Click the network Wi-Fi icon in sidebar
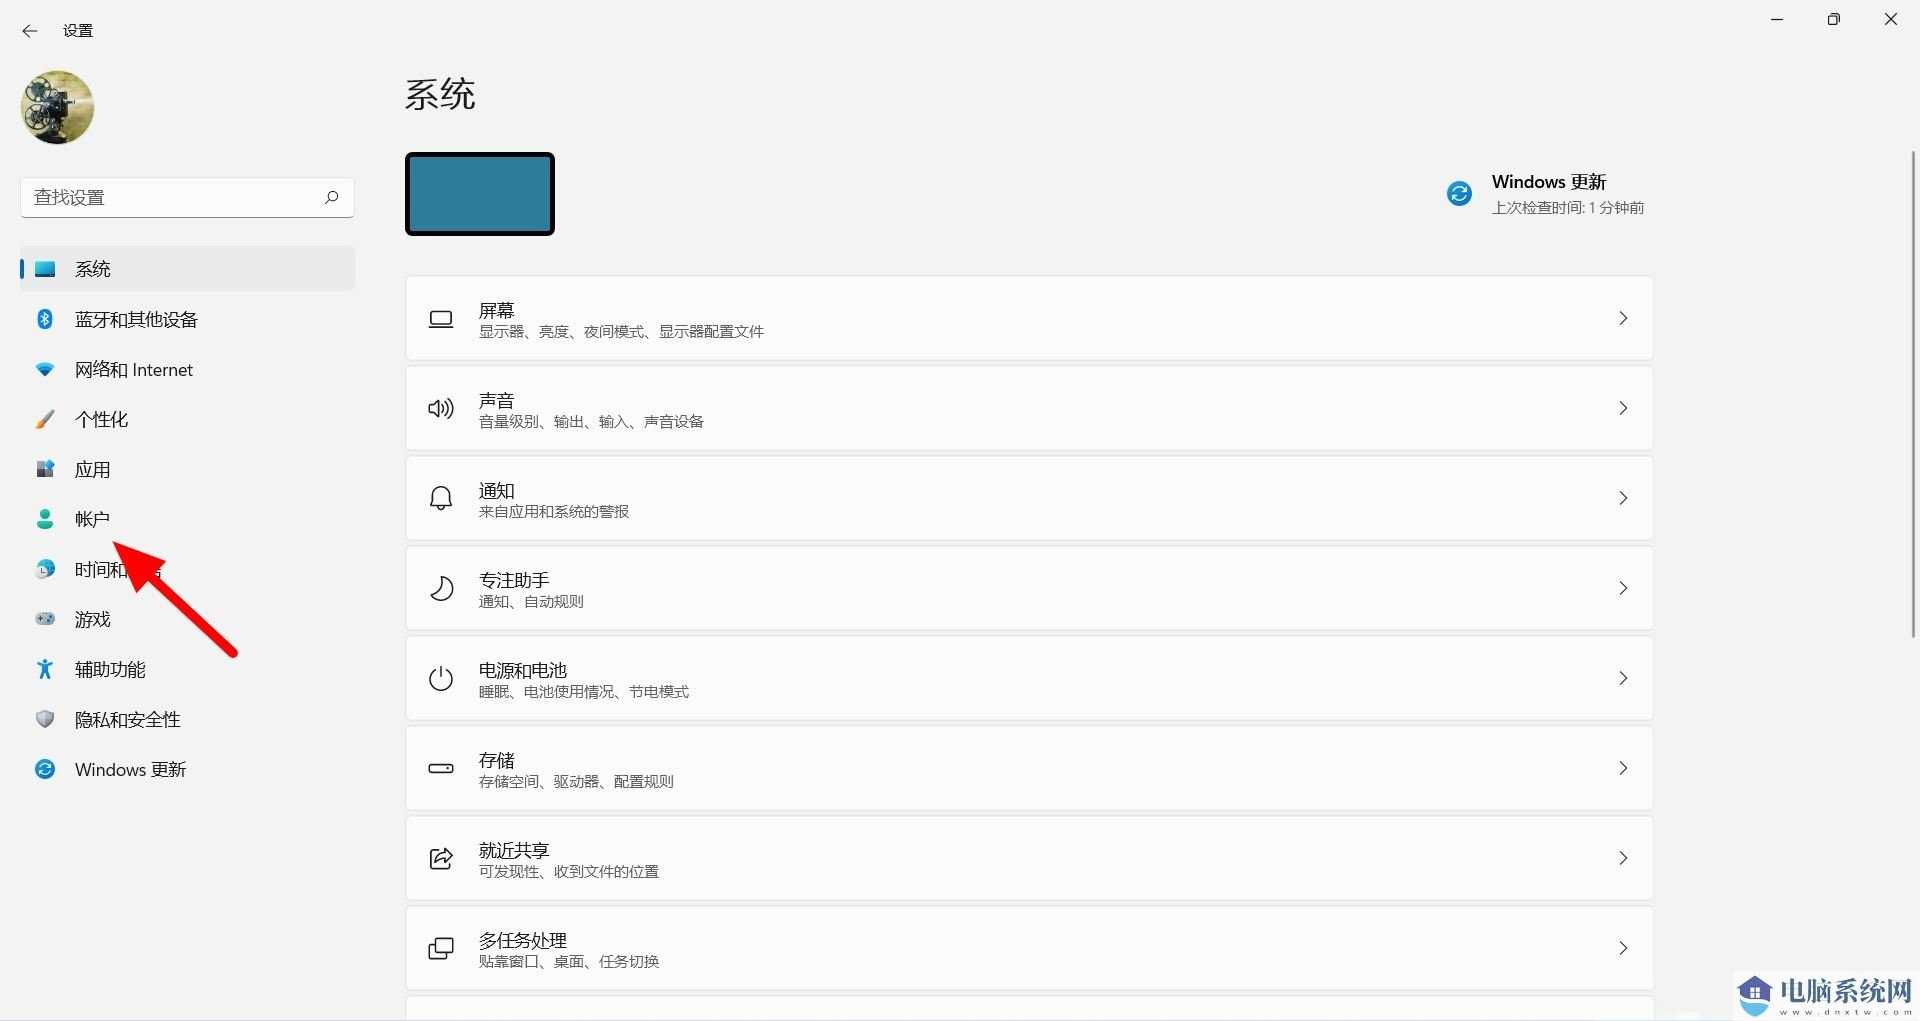Viewport: 1920px width, 1021px height. tap(45, 369)
